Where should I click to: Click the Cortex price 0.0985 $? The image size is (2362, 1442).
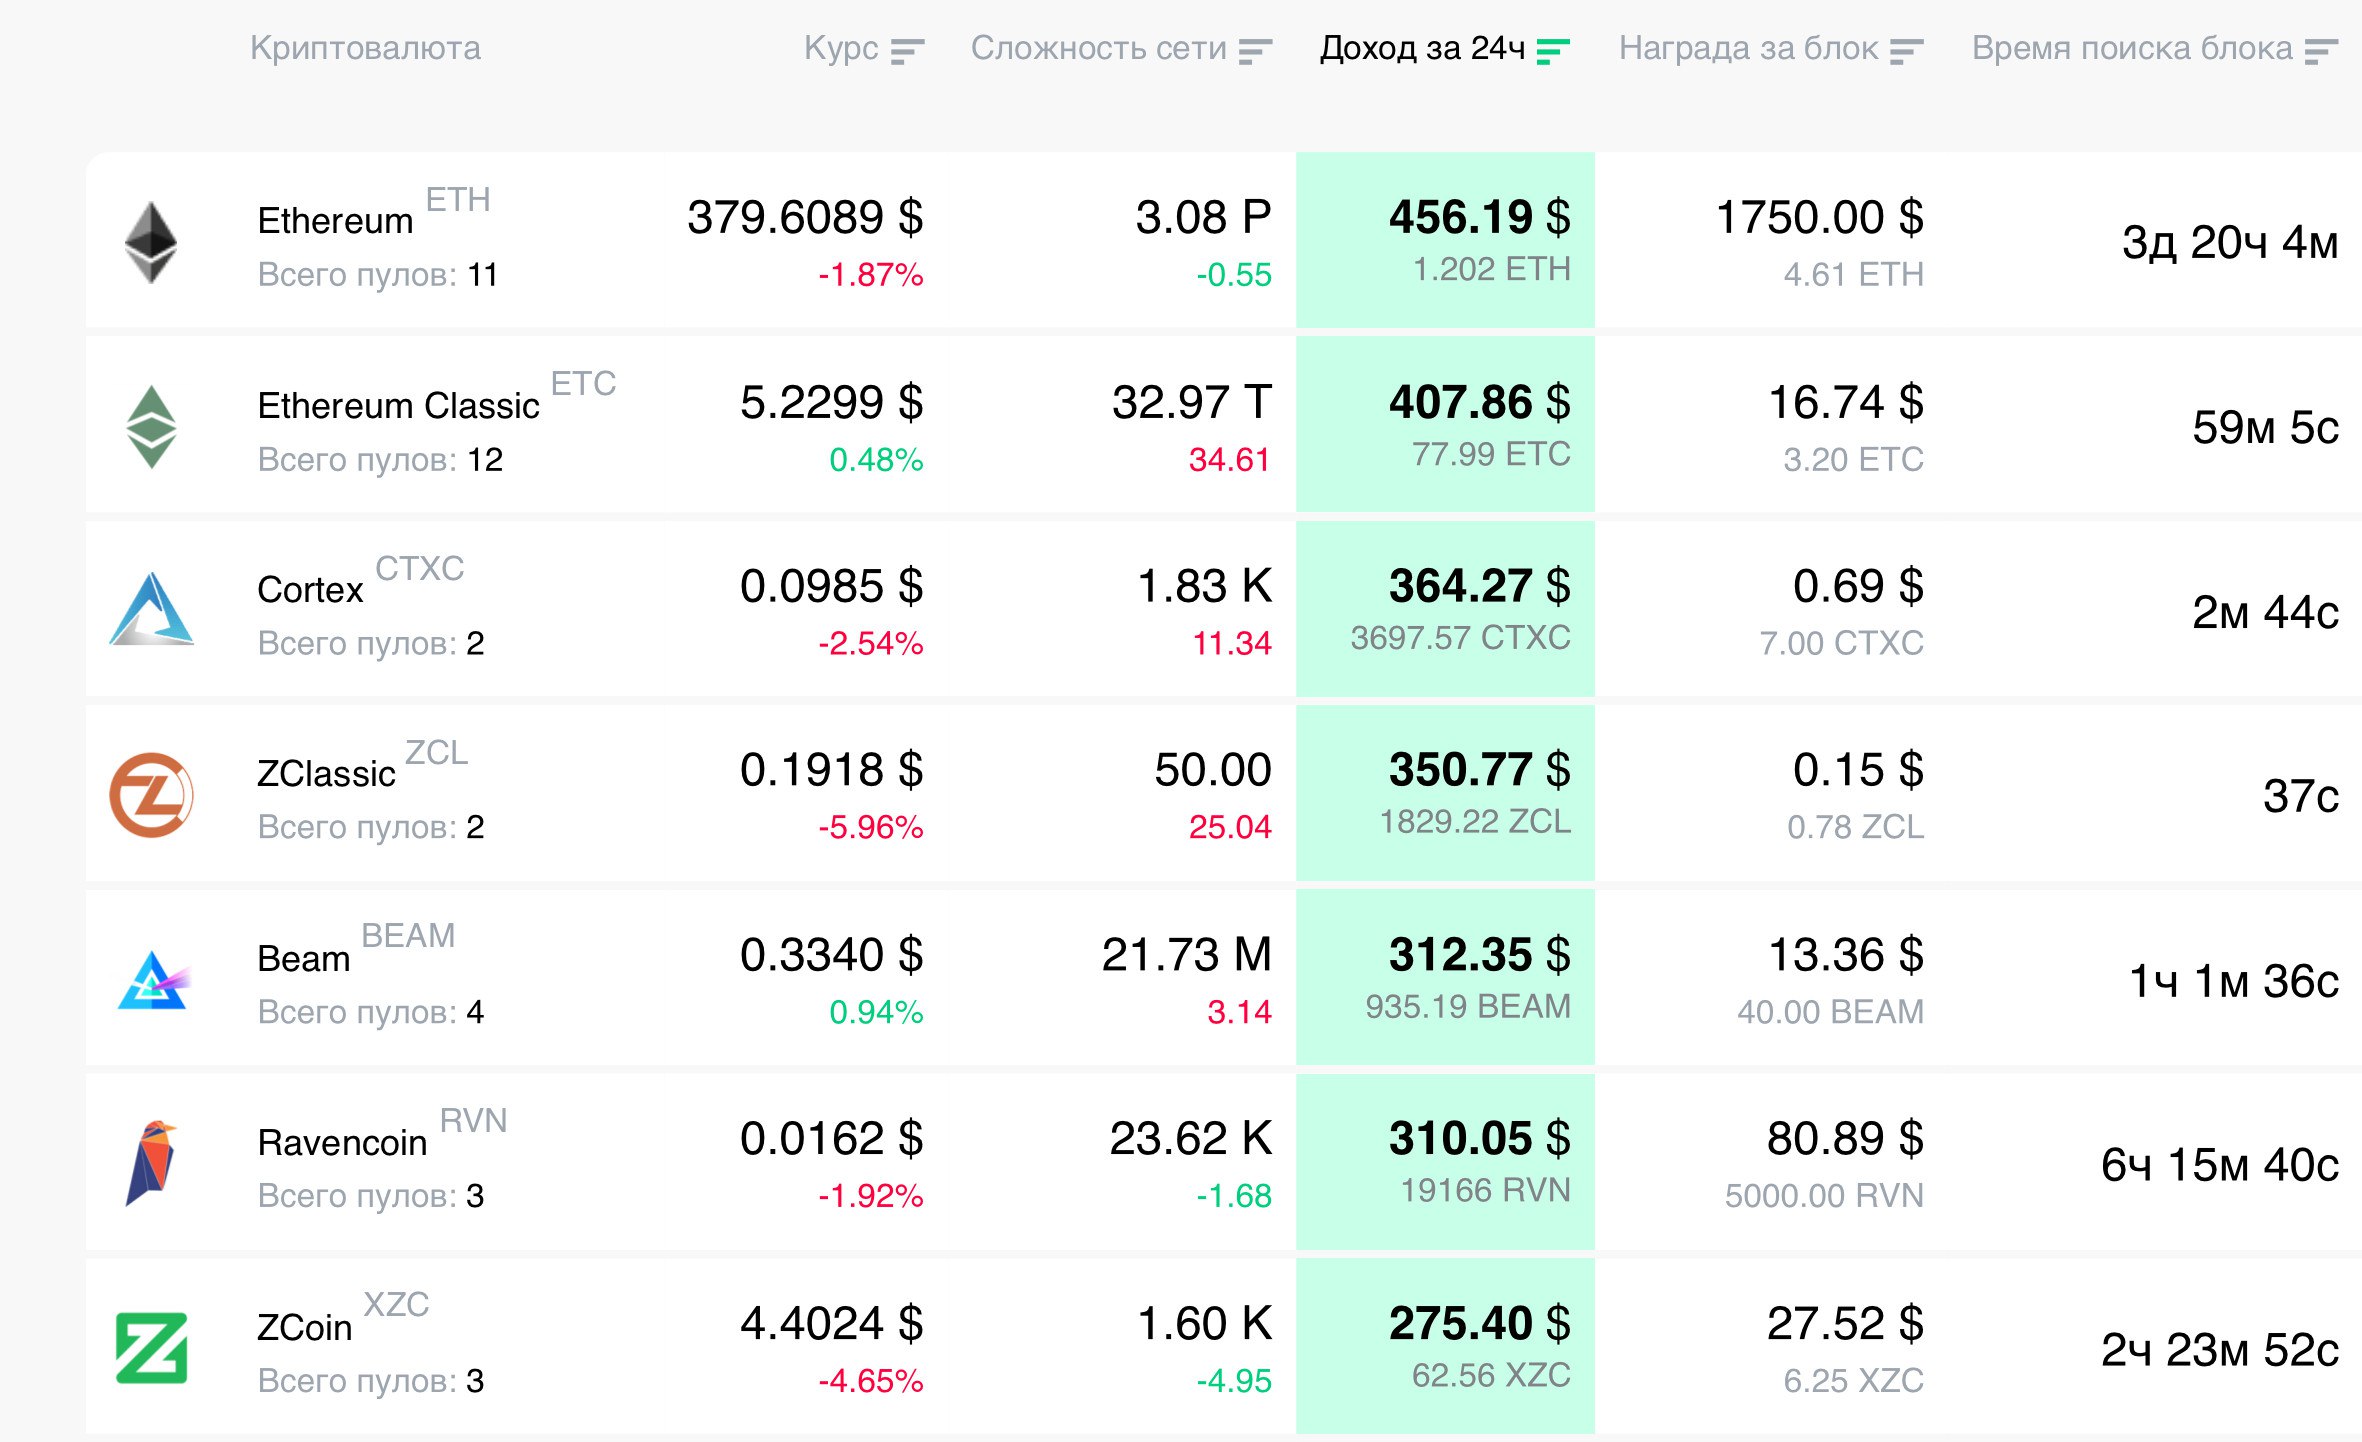[x=832, y=586]
